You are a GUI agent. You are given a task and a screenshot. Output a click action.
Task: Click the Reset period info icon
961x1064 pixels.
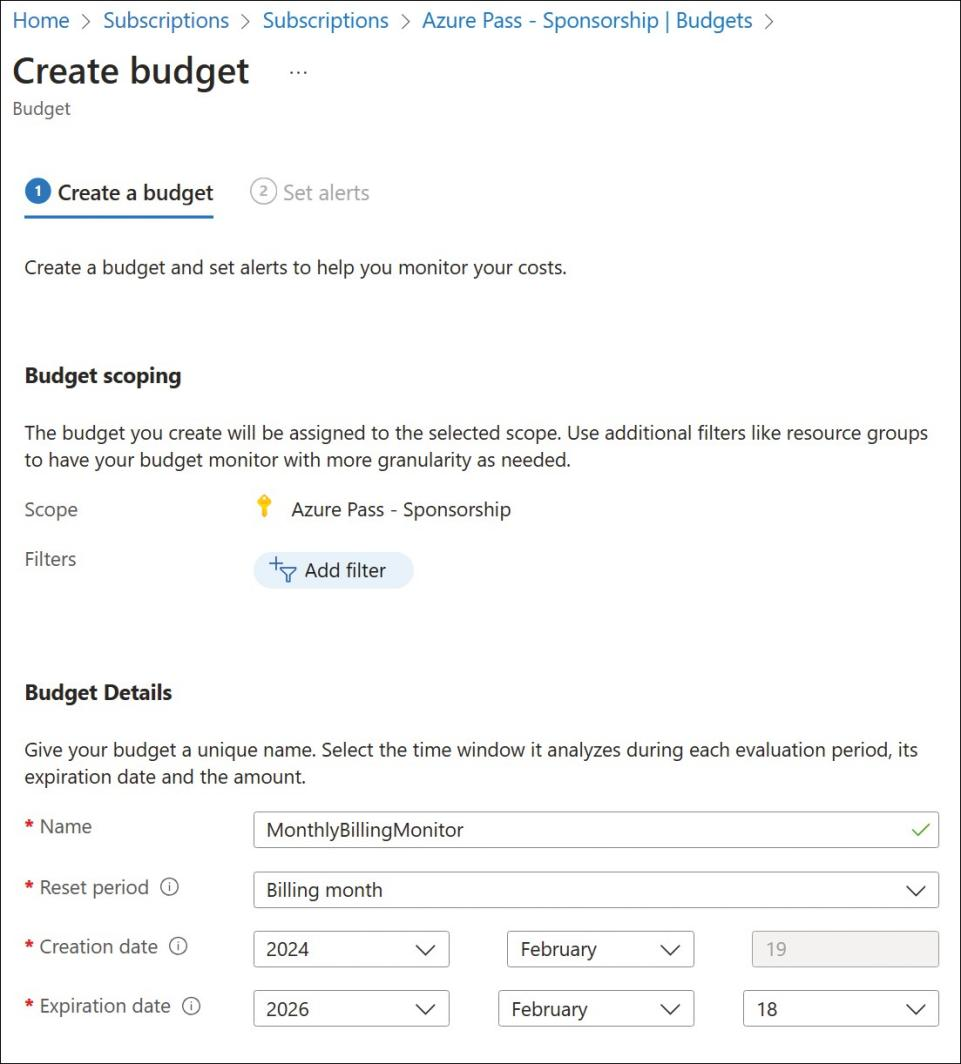(x=169, y=887)
